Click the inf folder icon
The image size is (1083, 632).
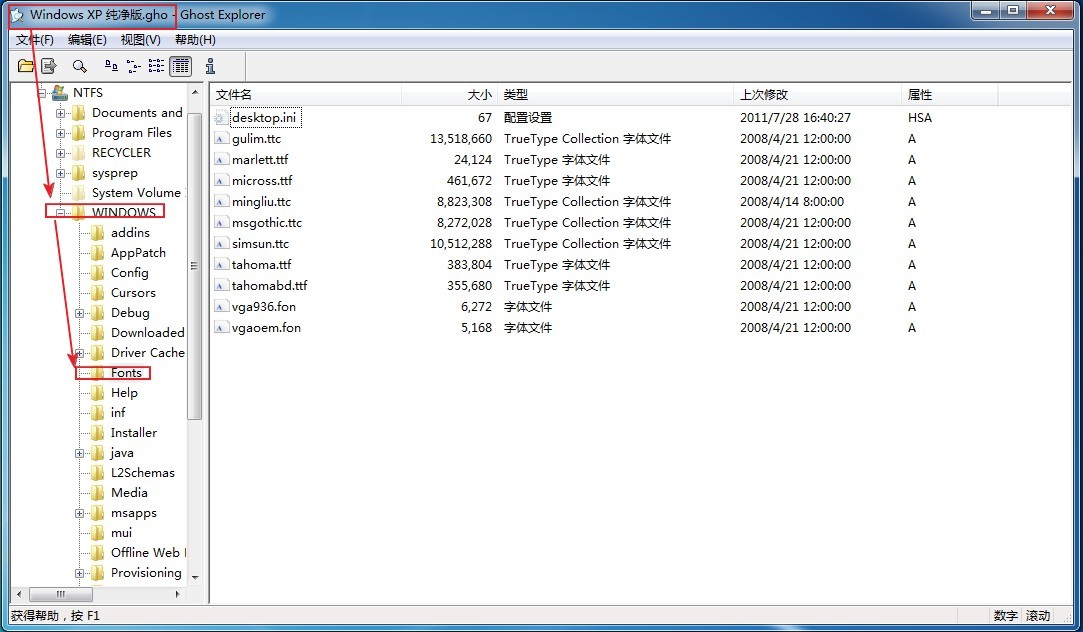pyautogui.click(x=98, y=413)
